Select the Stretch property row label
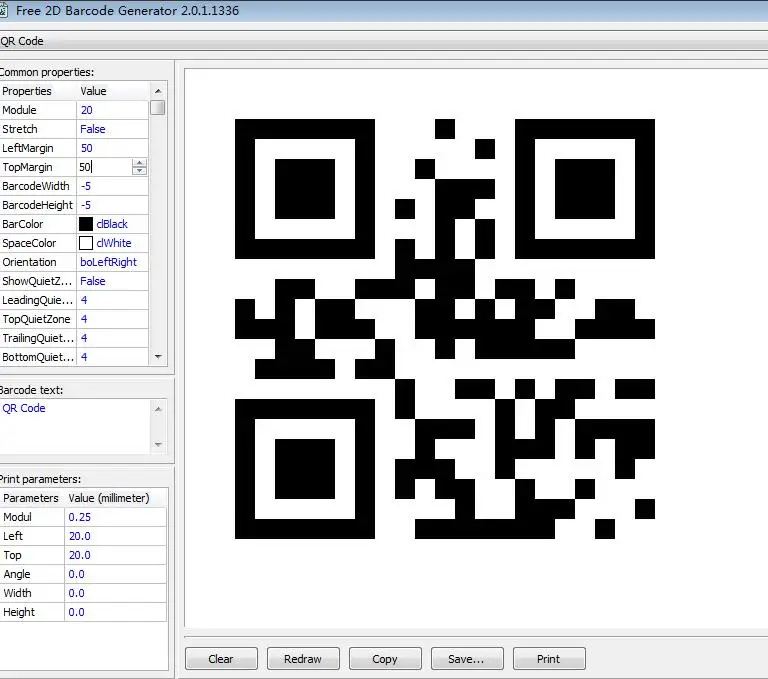 (20, 129)
